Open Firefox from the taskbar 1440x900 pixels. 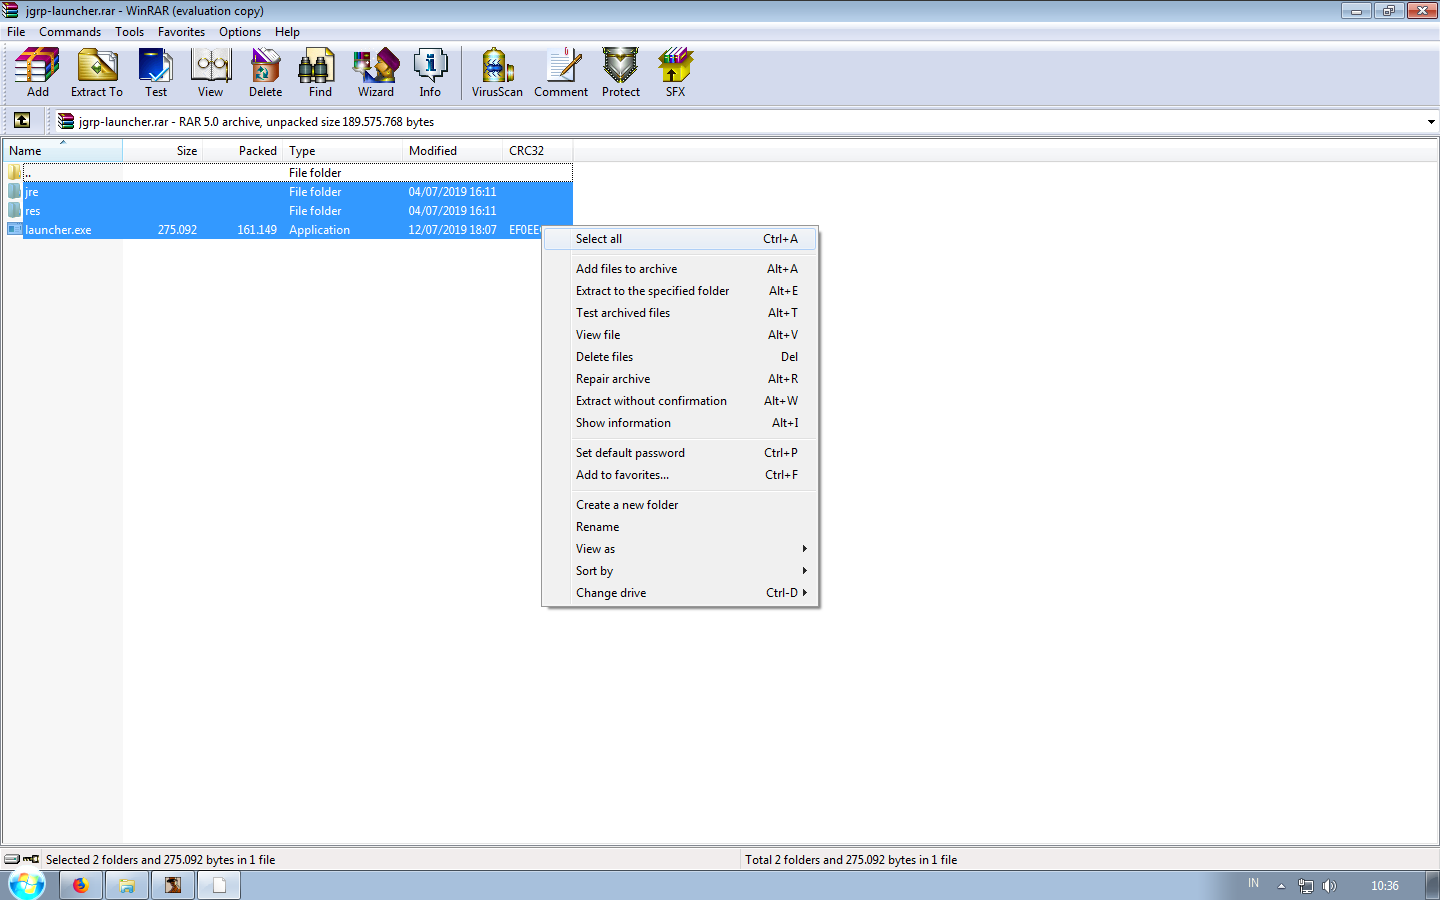80,885
